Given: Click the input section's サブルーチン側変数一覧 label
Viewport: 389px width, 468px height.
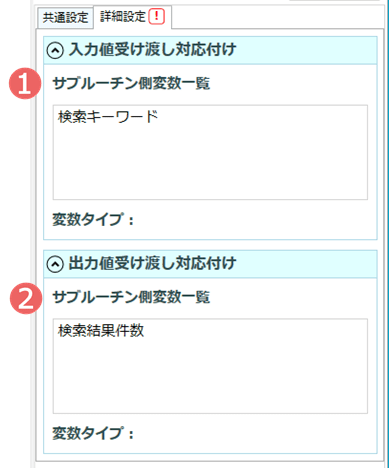Looking at the screenshot, I should pyautogui.click(x=131, y=83).
